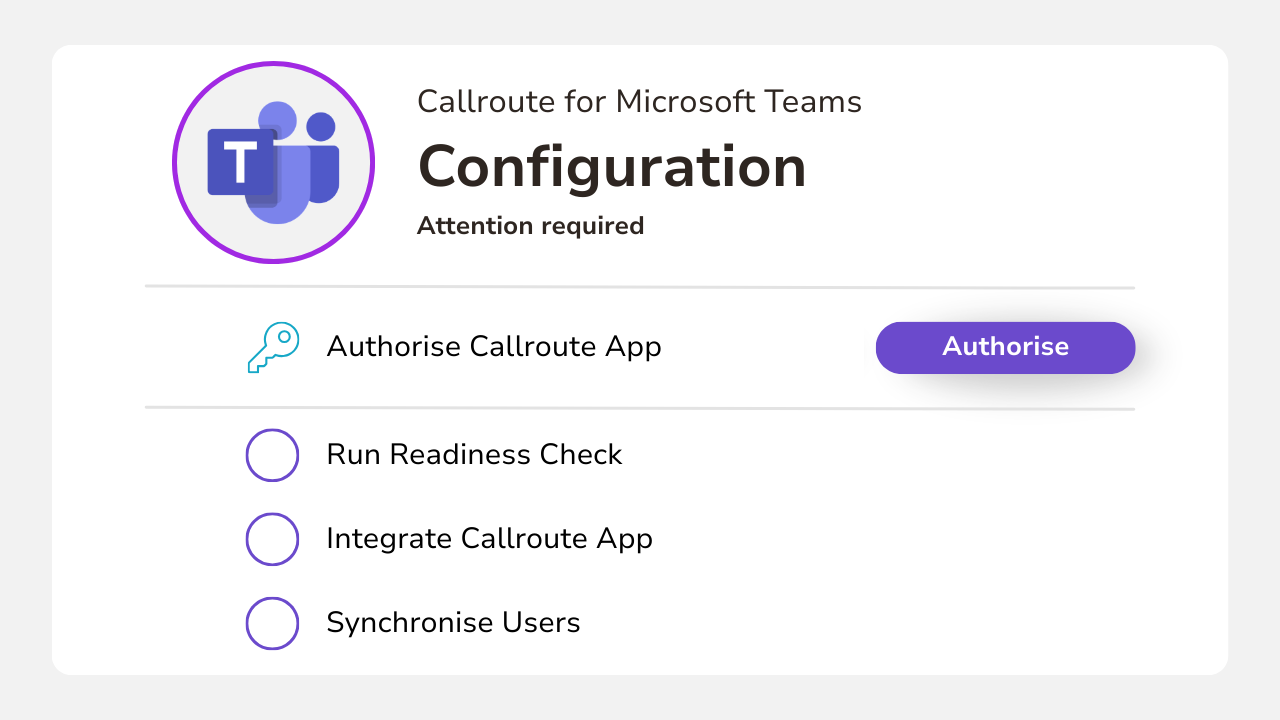
Task: Click the divider line above Run Readiness Check
Action: click(x=640, y=408)
